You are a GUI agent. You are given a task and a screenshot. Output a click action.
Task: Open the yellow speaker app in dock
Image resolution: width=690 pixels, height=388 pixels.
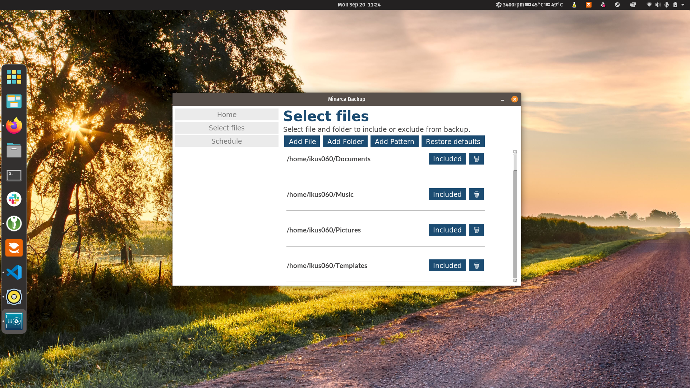tap(14, 297)
